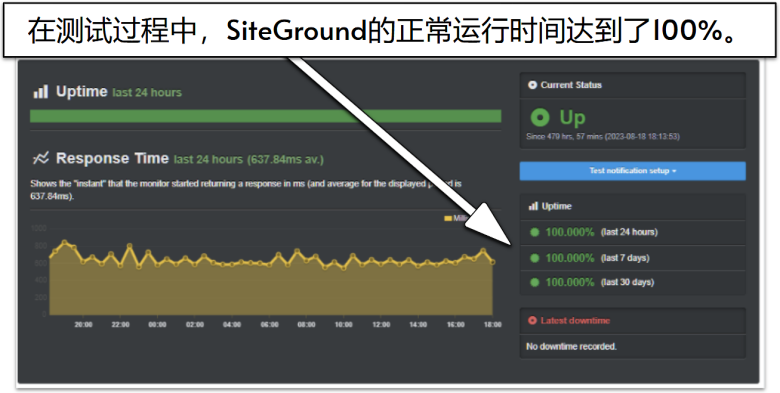
Task: Click the large Up status text
Action: point(572,118)
